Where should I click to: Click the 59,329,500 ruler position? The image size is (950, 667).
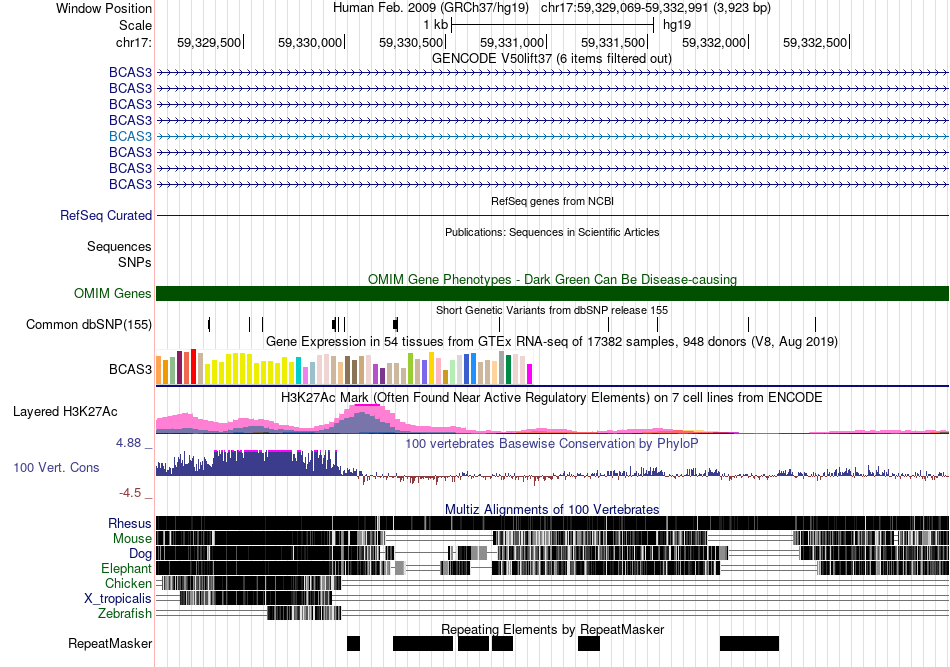coord(209,42)
